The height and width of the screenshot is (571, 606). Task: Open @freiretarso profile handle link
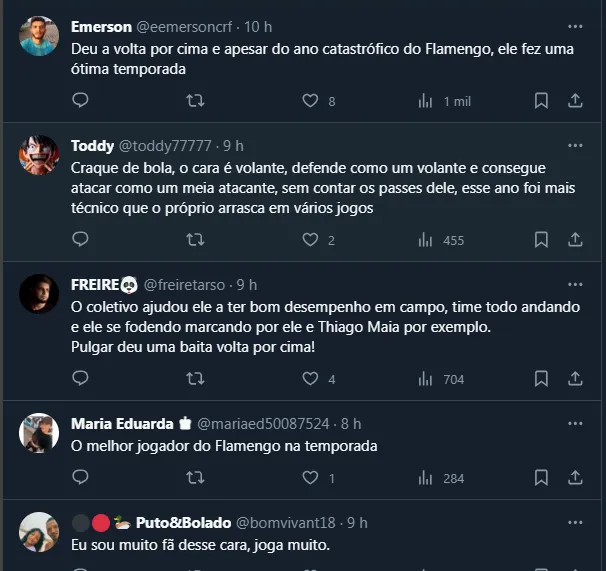(188, 285)
